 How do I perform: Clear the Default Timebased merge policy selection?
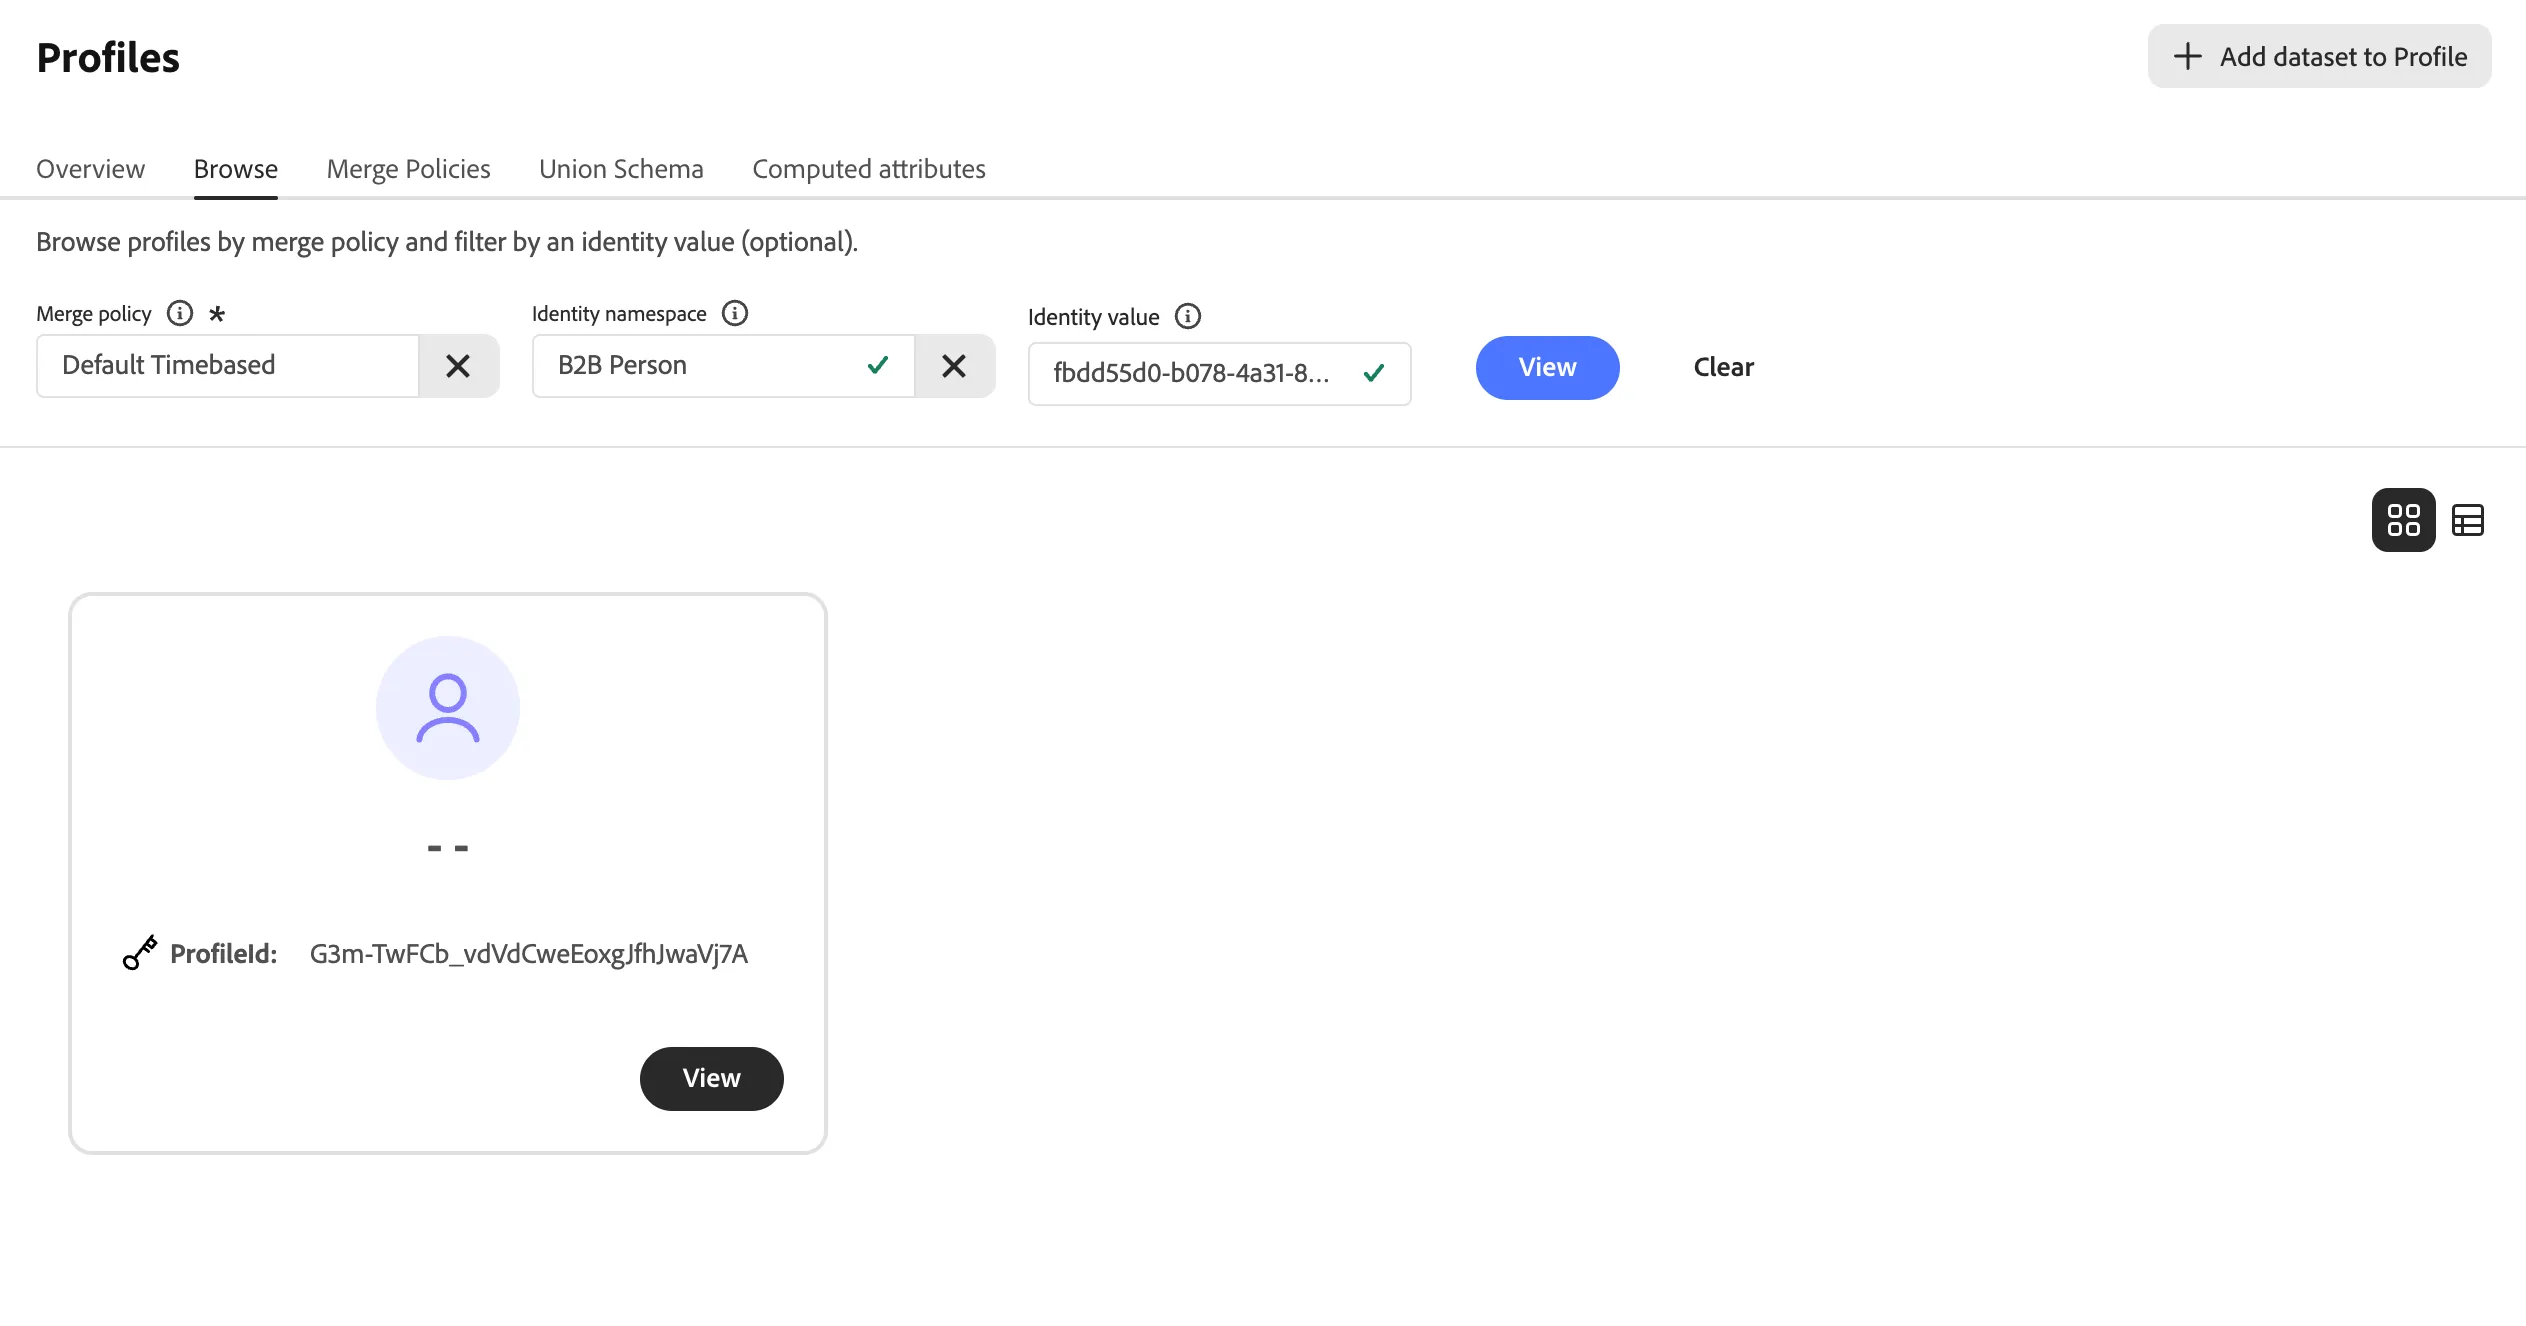(x=458, y=366)
